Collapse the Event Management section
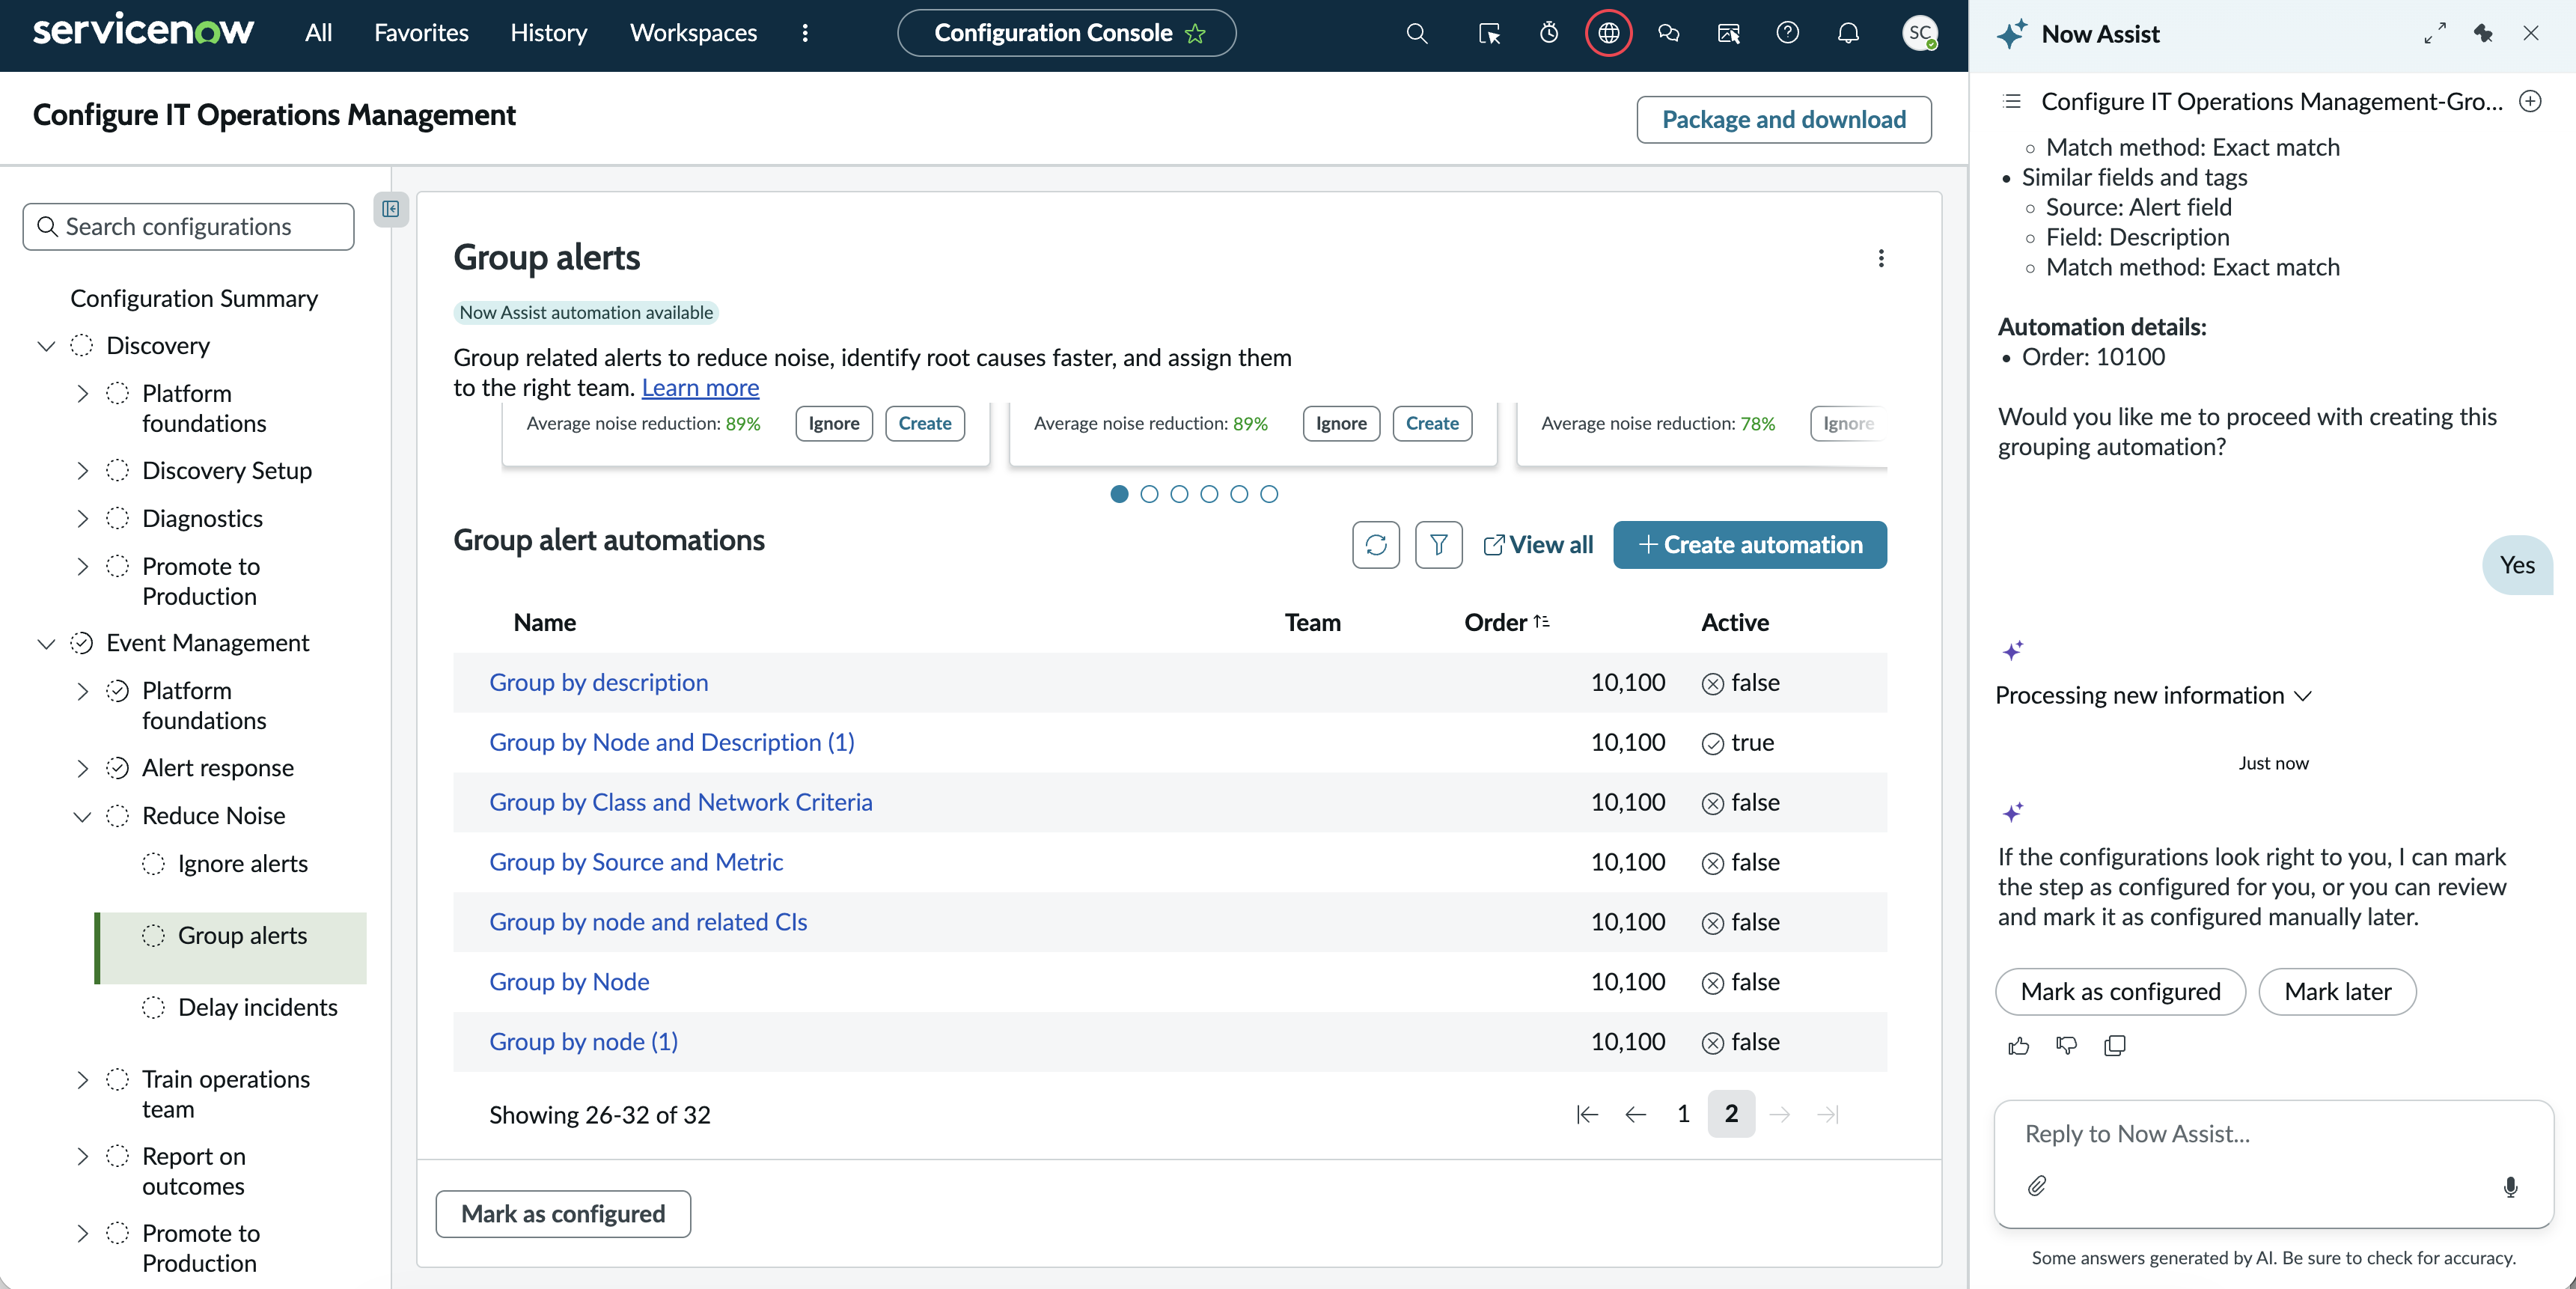The height and width of the screenshot is (1289, 2576). (46, 643)
